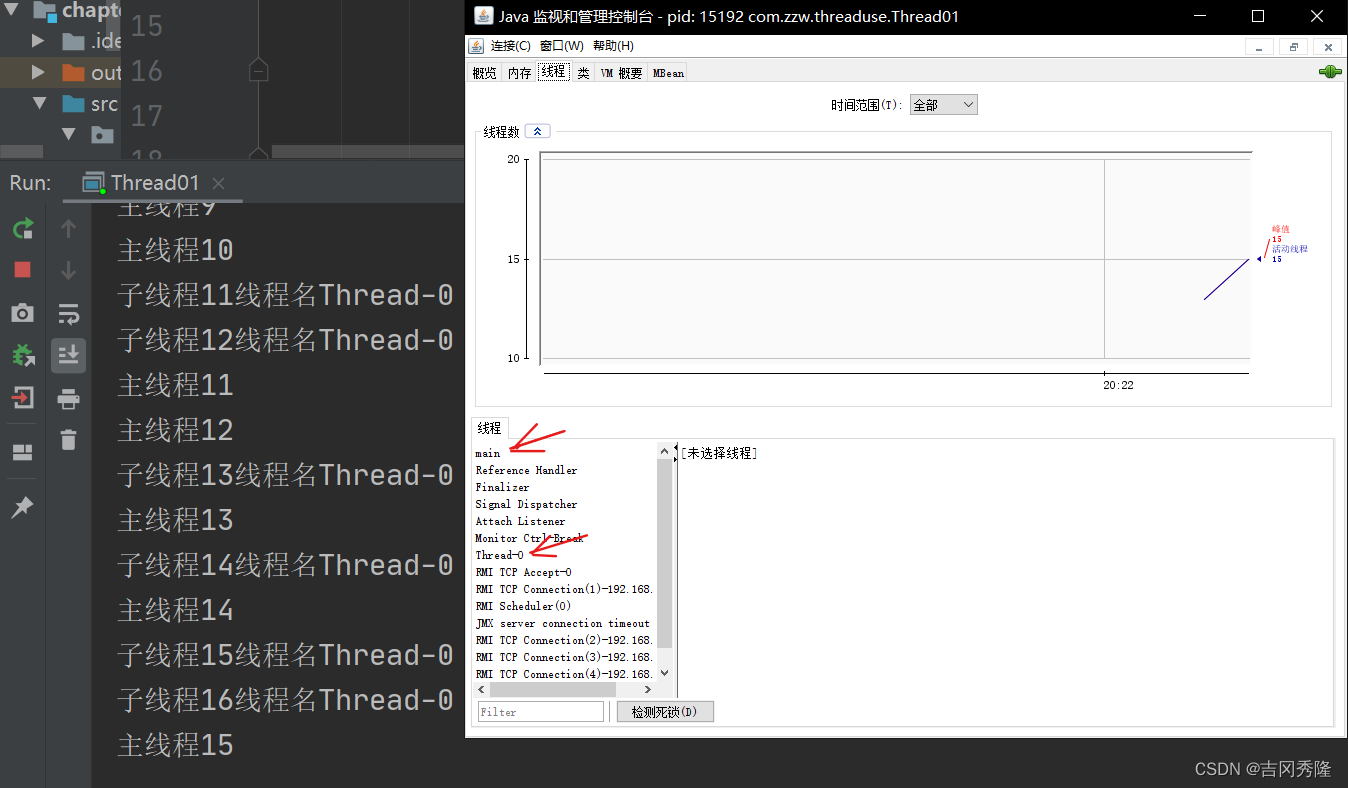Select the out folder in project tree
The image size is (1348, 788).
pyautogui.click(x=92, y=73)
